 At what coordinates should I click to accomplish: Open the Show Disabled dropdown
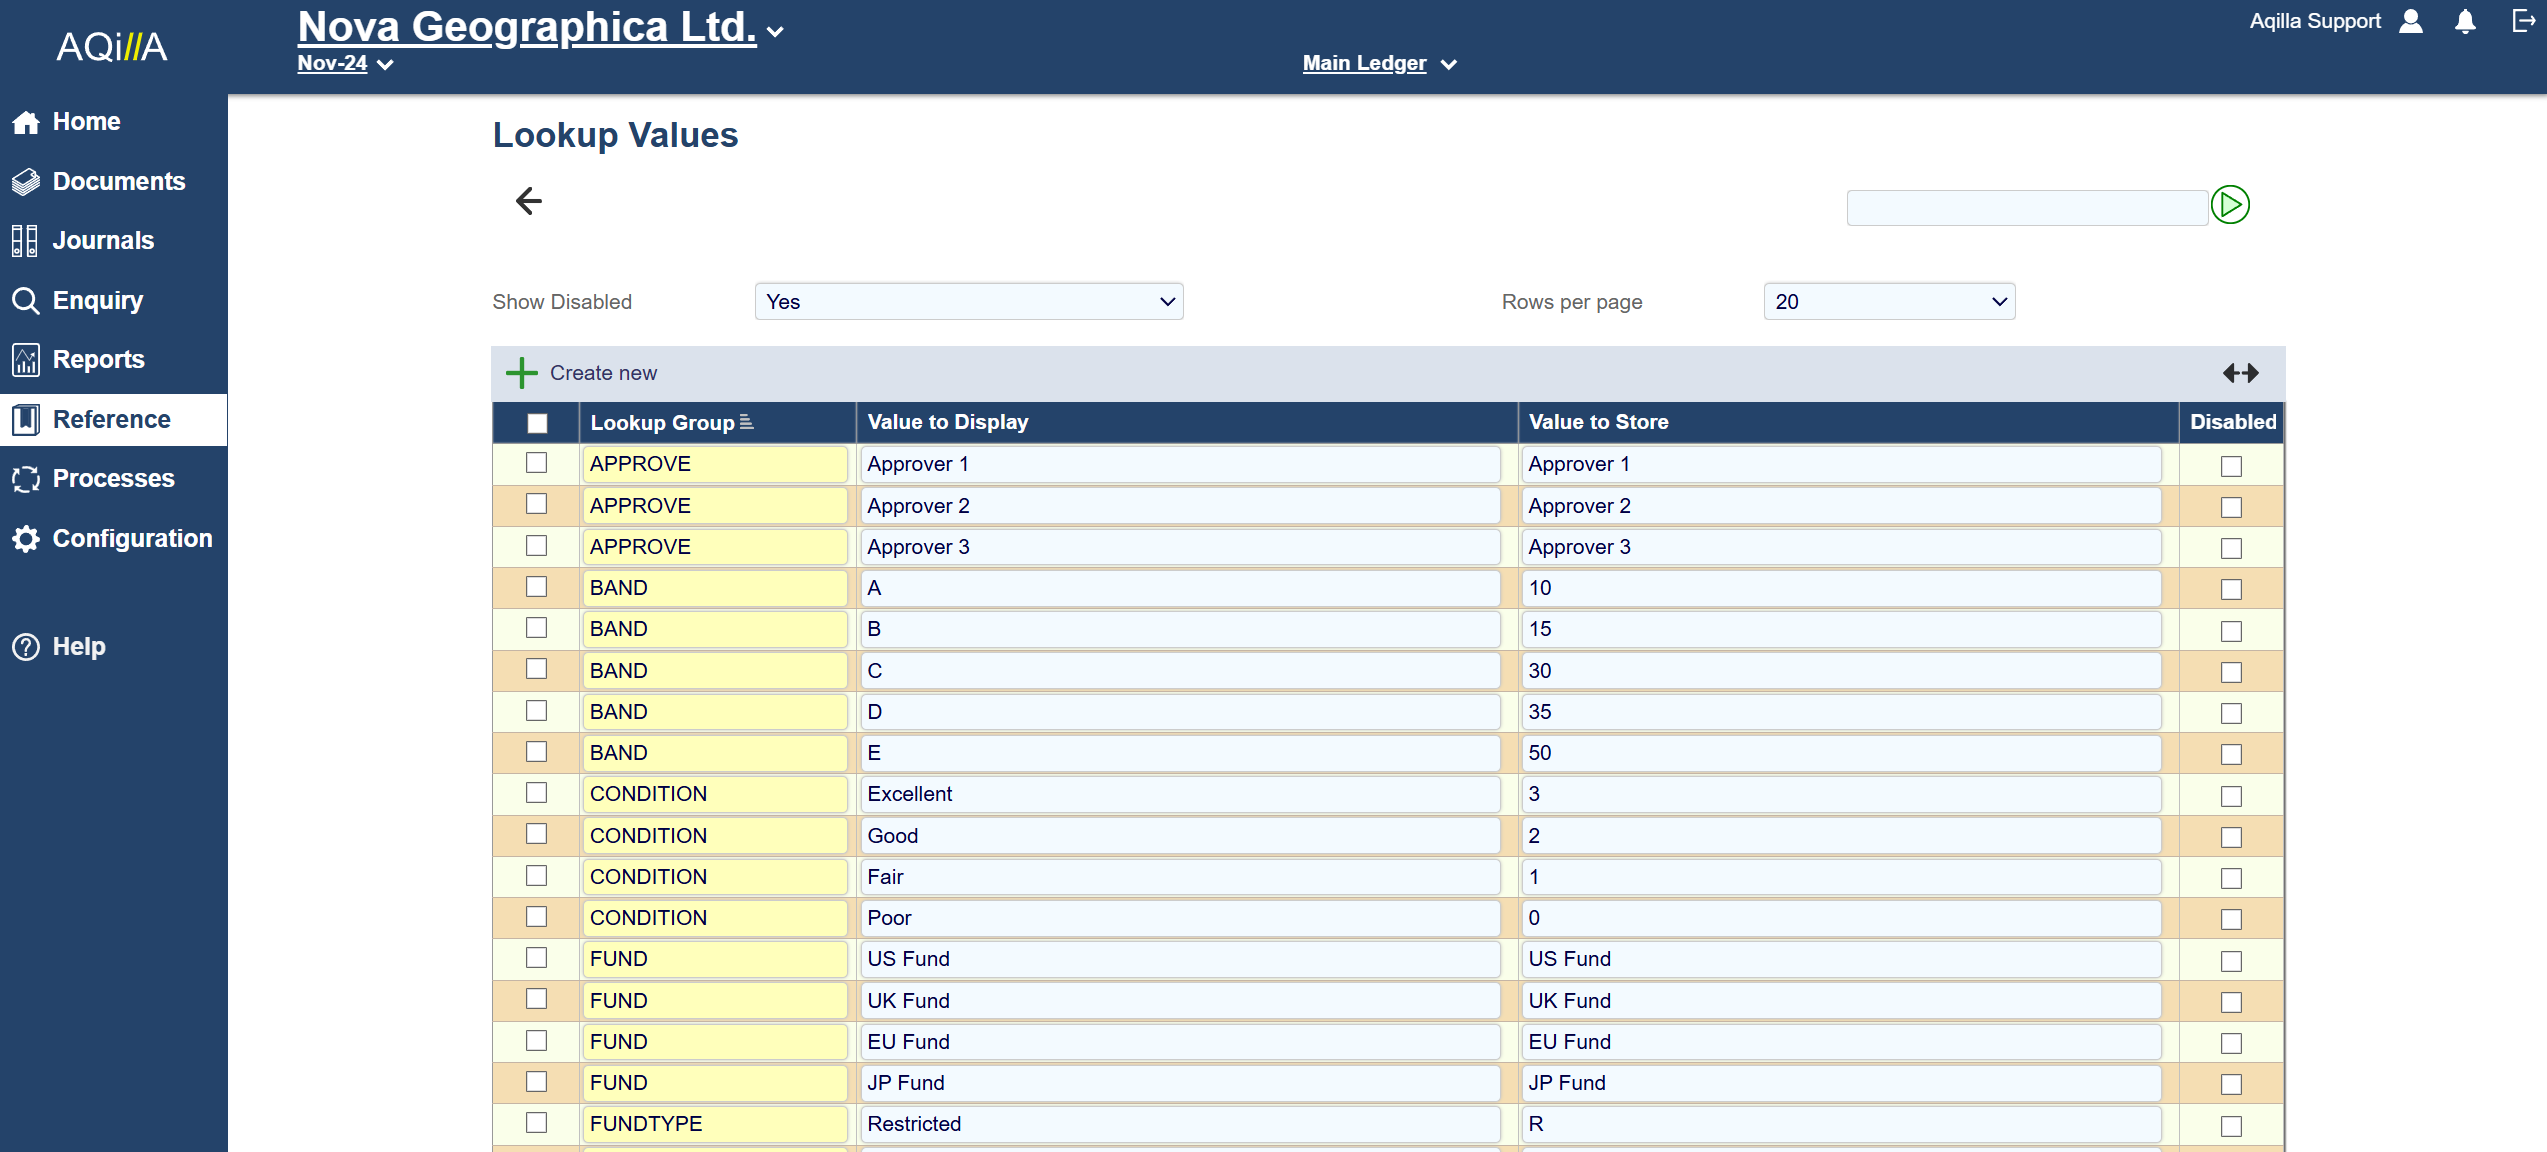[968, 302]
